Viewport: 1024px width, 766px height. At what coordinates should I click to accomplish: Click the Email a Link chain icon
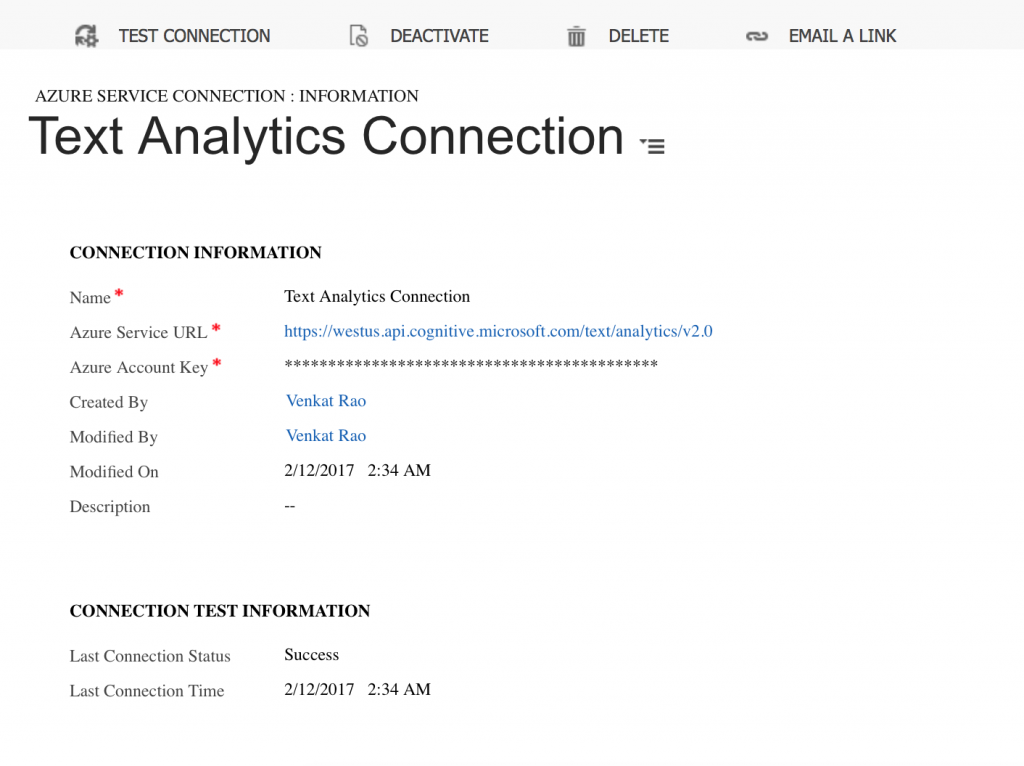757,36
